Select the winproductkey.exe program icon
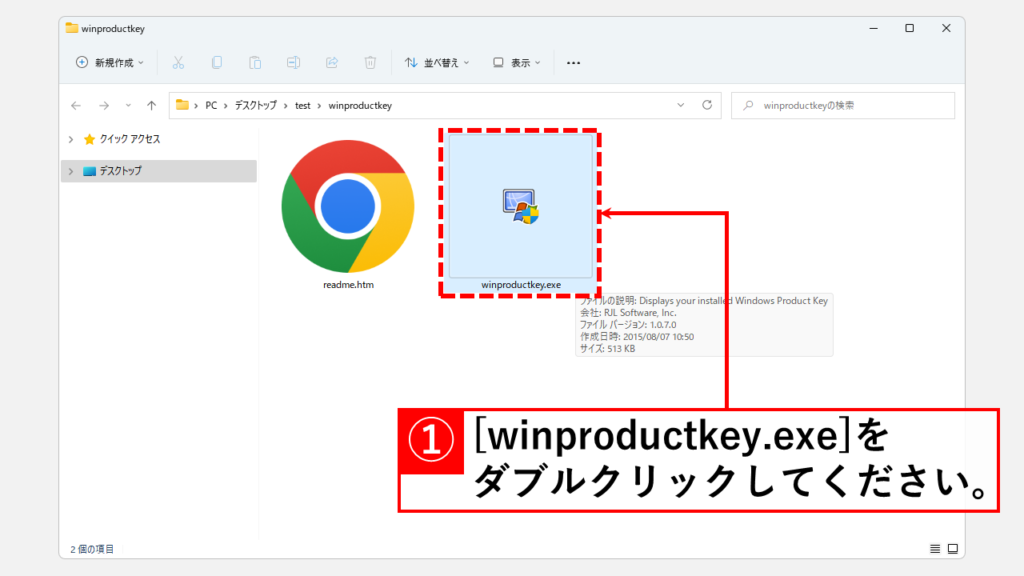This screenshot has height=576, width=1024. [x=520, y=206]
